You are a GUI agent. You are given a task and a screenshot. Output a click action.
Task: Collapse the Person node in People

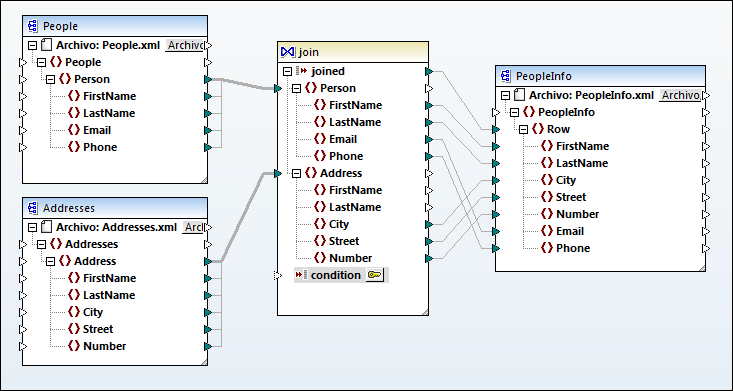(x=50, y=80)
